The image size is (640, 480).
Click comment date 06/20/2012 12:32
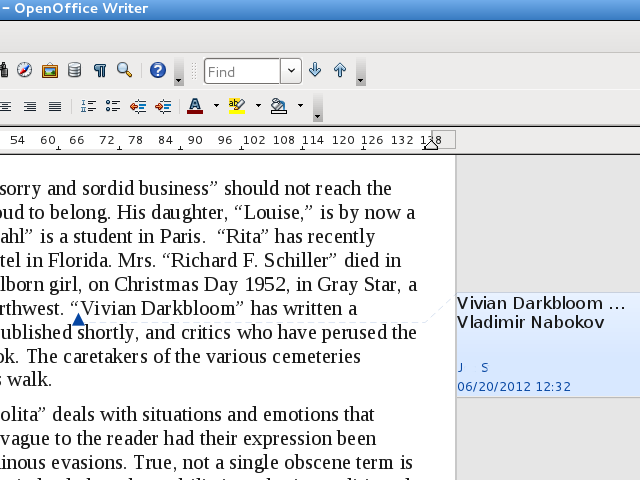[514, 387]
